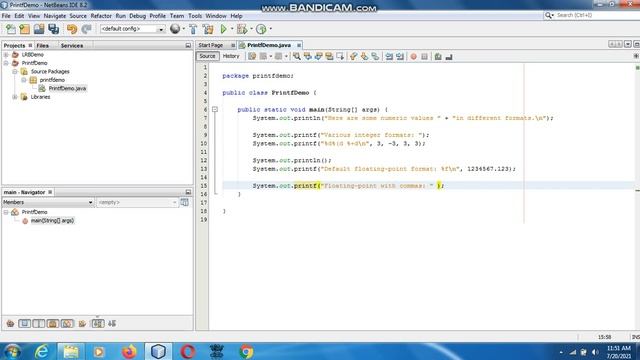Open the Run Project dropdown arrow

pyautogui.click(x=232, y=29)
